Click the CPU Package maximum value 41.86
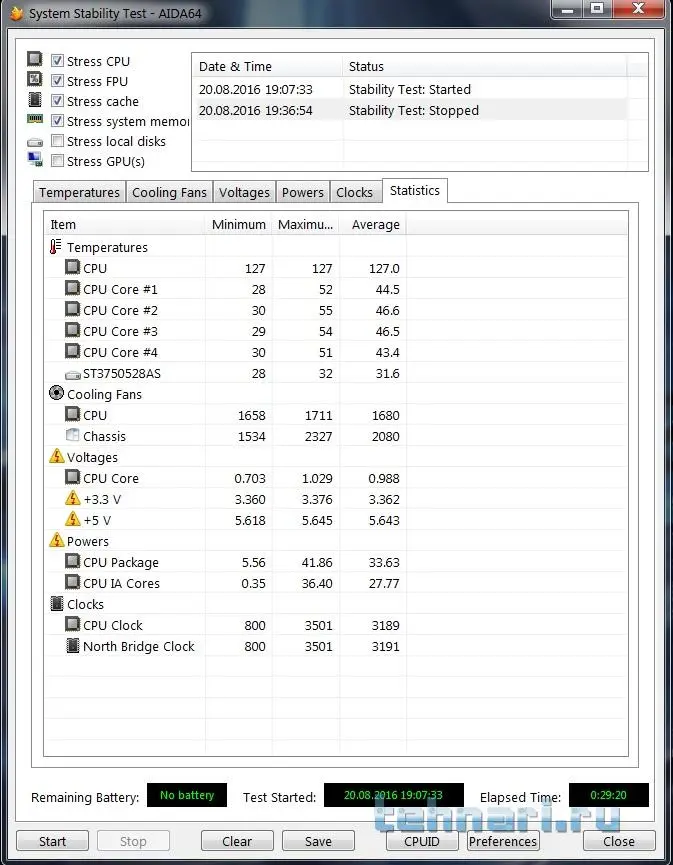 (x=317, y=562)
